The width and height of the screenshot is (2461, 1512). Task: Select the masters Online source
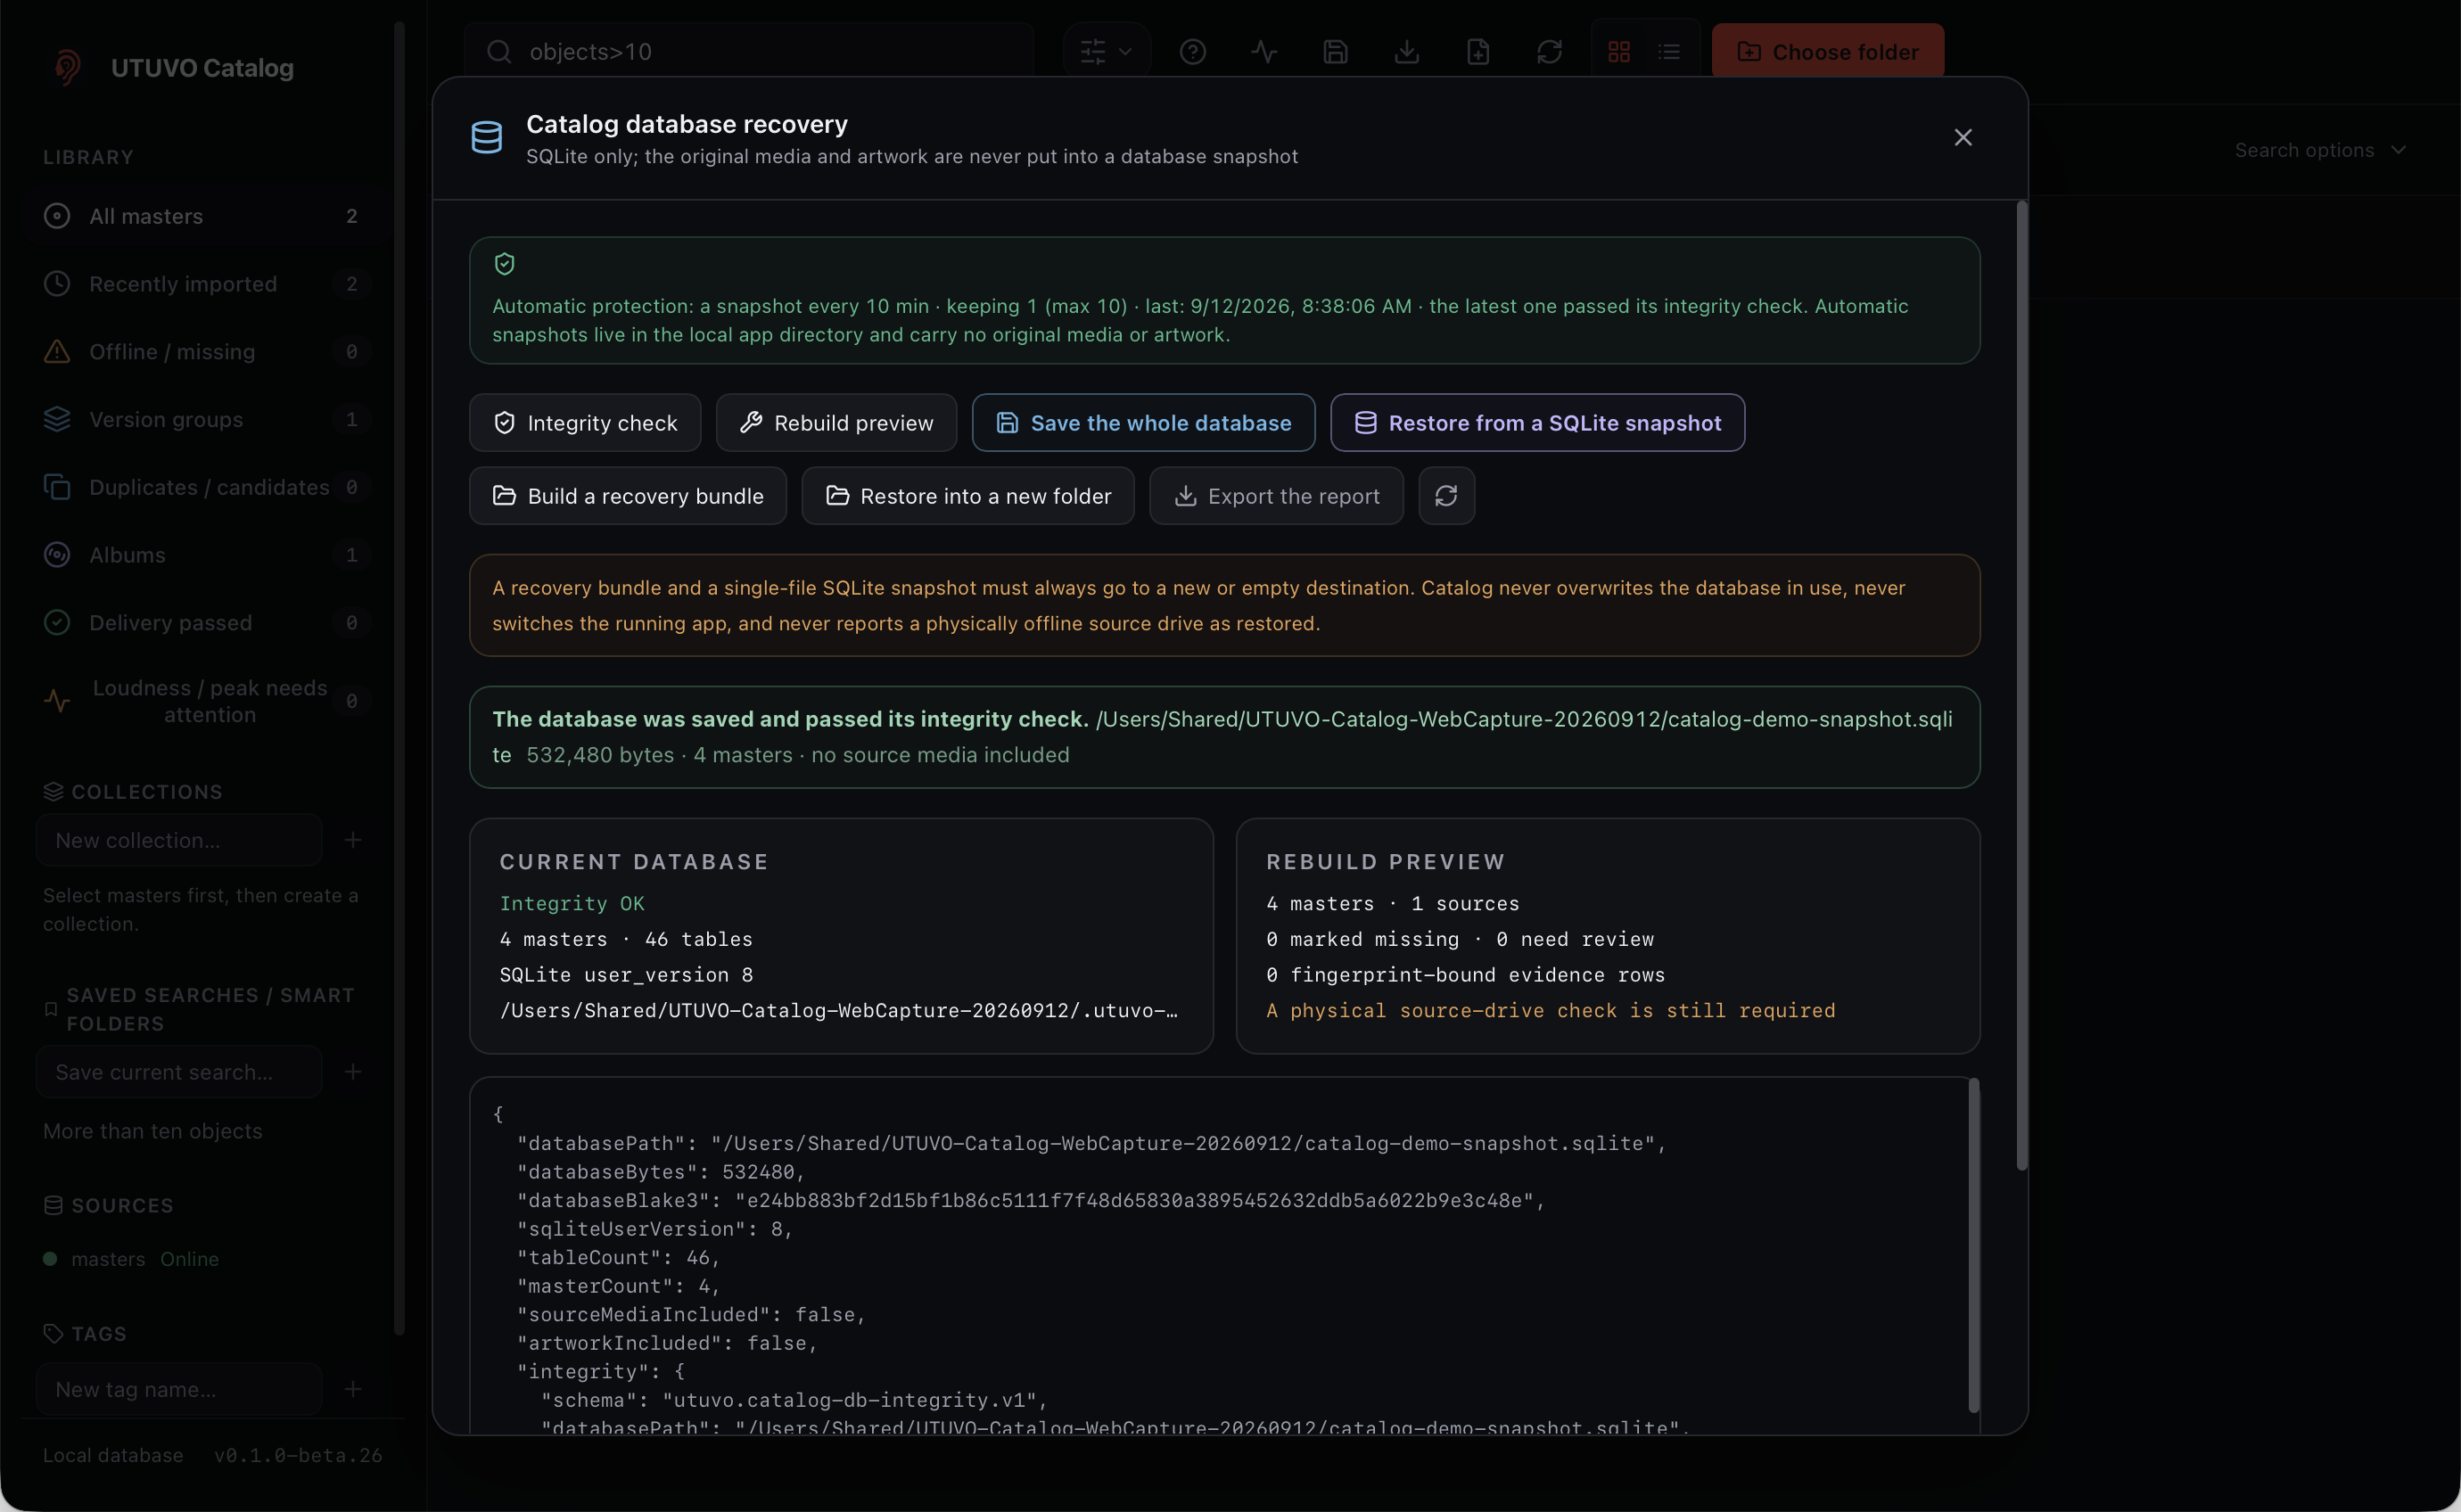(132, 1259)
